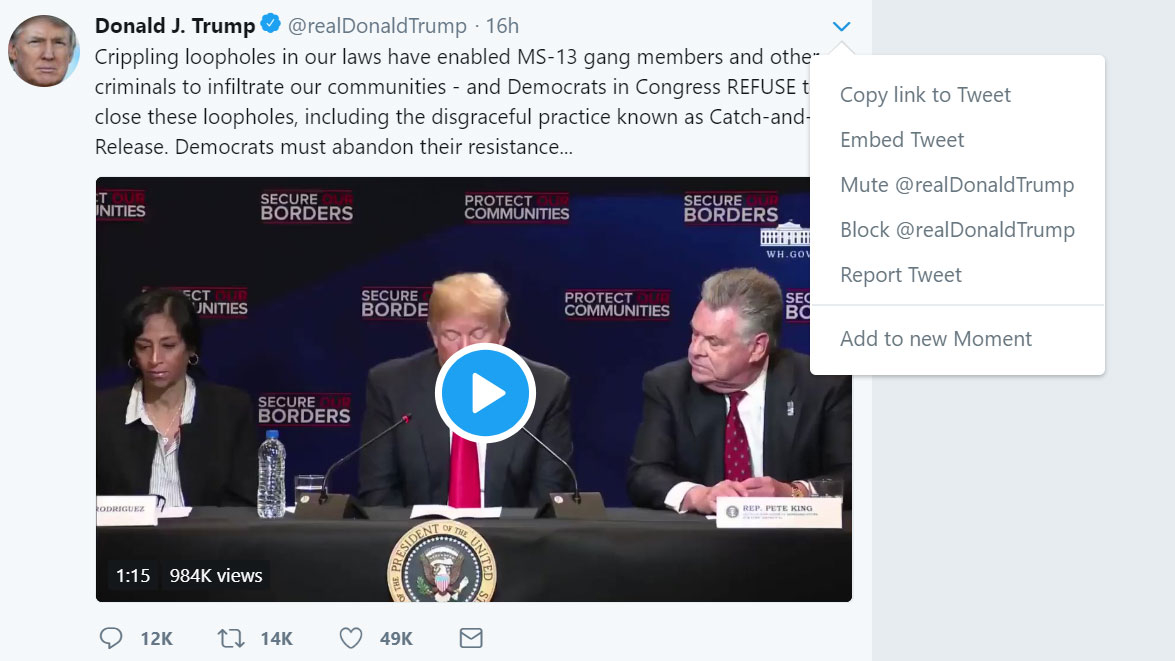
Task: Open the profile avatar photo
Action: pyautogui.click(x=44, y=51)
